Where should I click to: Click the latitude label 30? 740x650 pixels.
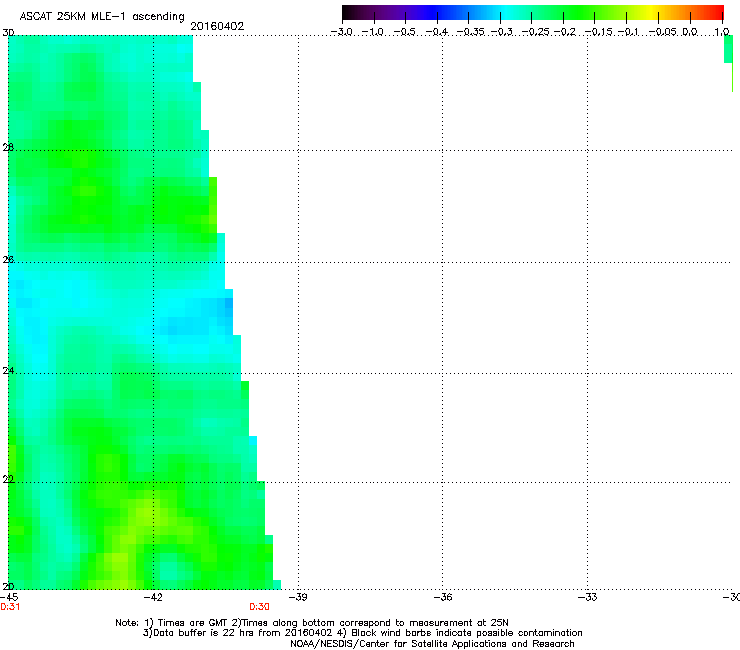[x=8, y=33]
